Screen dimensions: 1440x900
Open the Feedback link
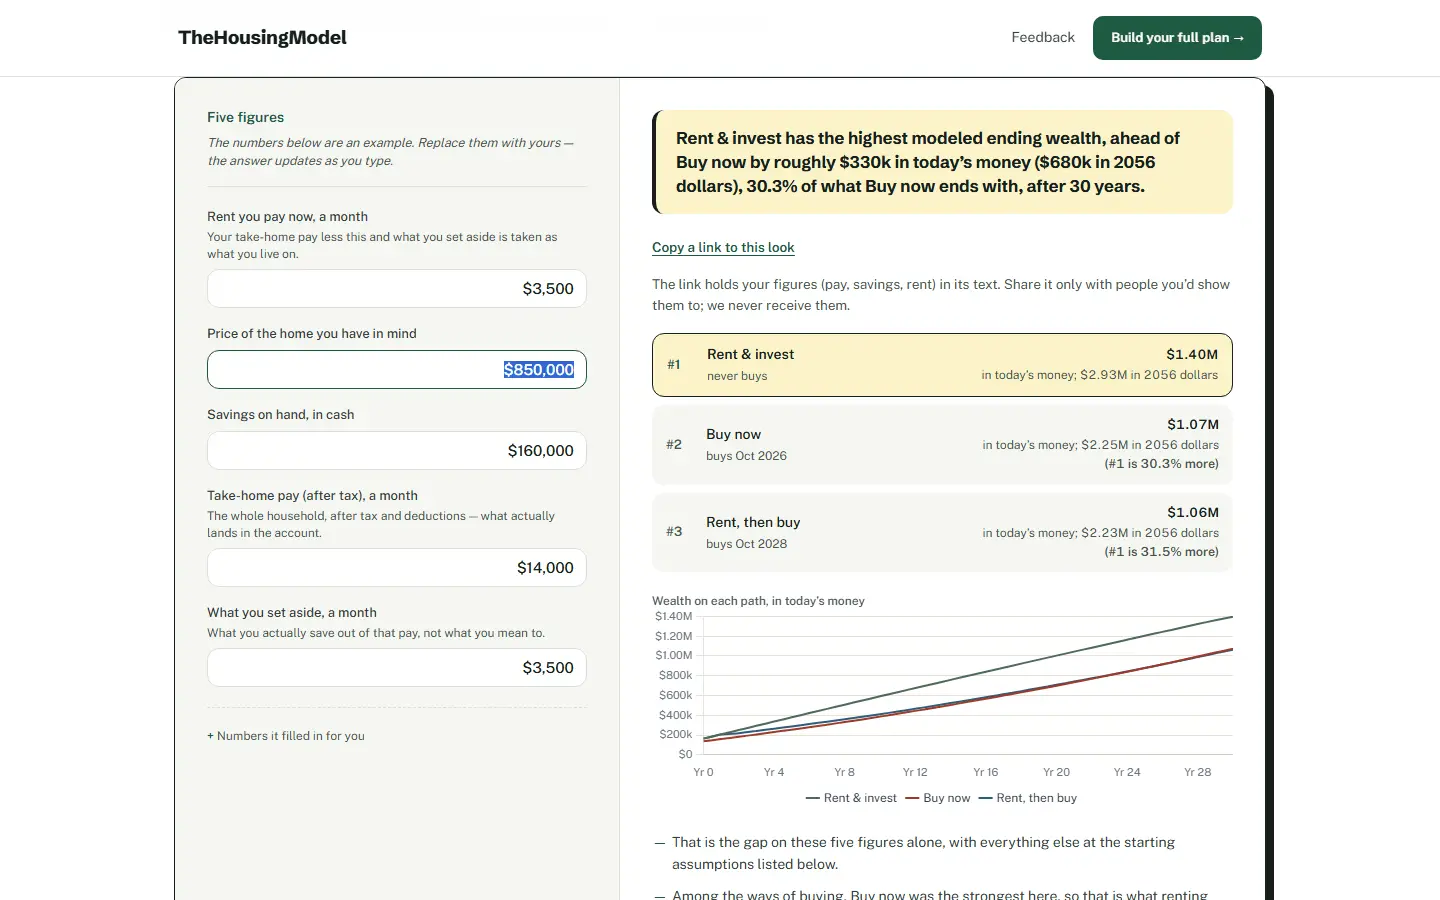(x=1043, y=37)
